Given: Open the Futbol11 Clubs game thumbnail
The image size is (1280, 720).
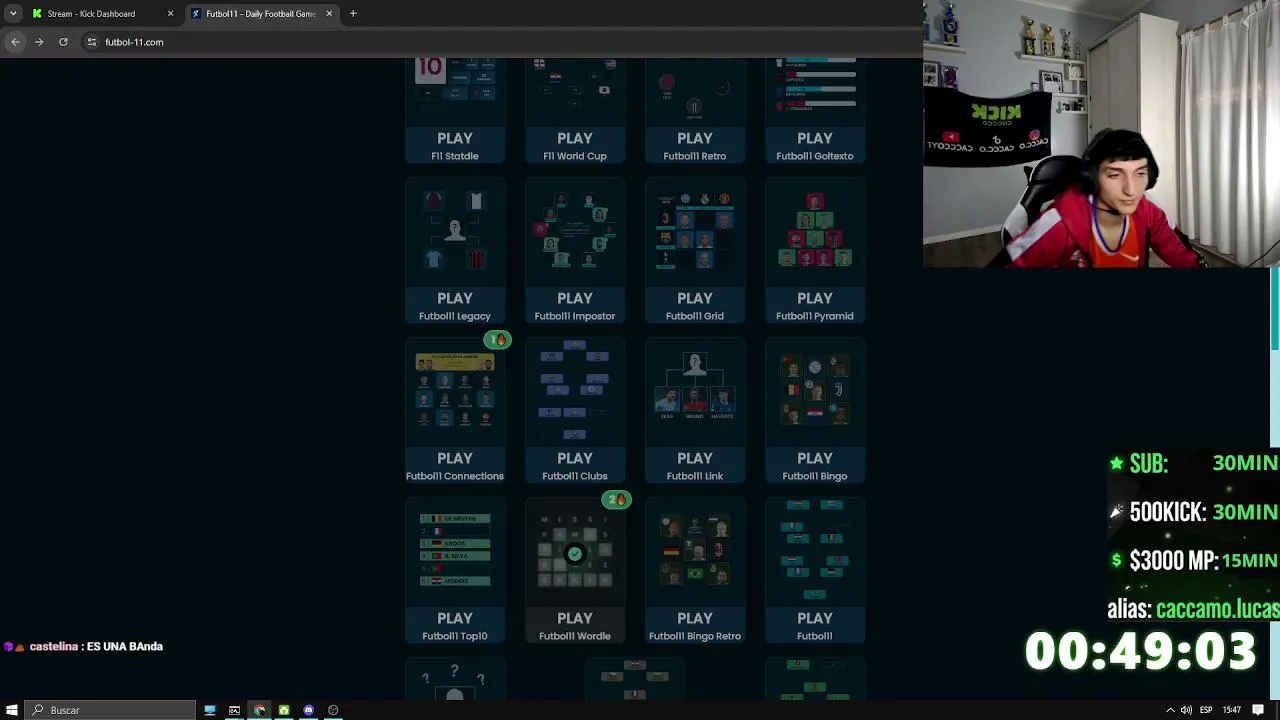Looking at the screenshot, I should click(575, 392).
